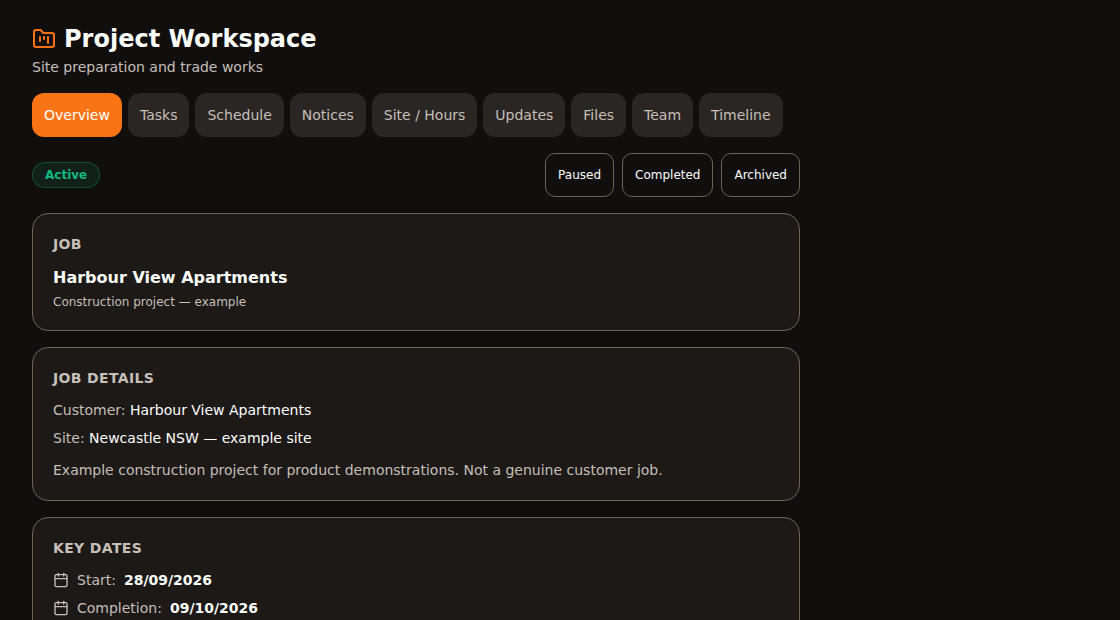Click the Customer value Harbour View Apartments
The height and width of the screenshot is (620, 1120).
tap(221, 410)
